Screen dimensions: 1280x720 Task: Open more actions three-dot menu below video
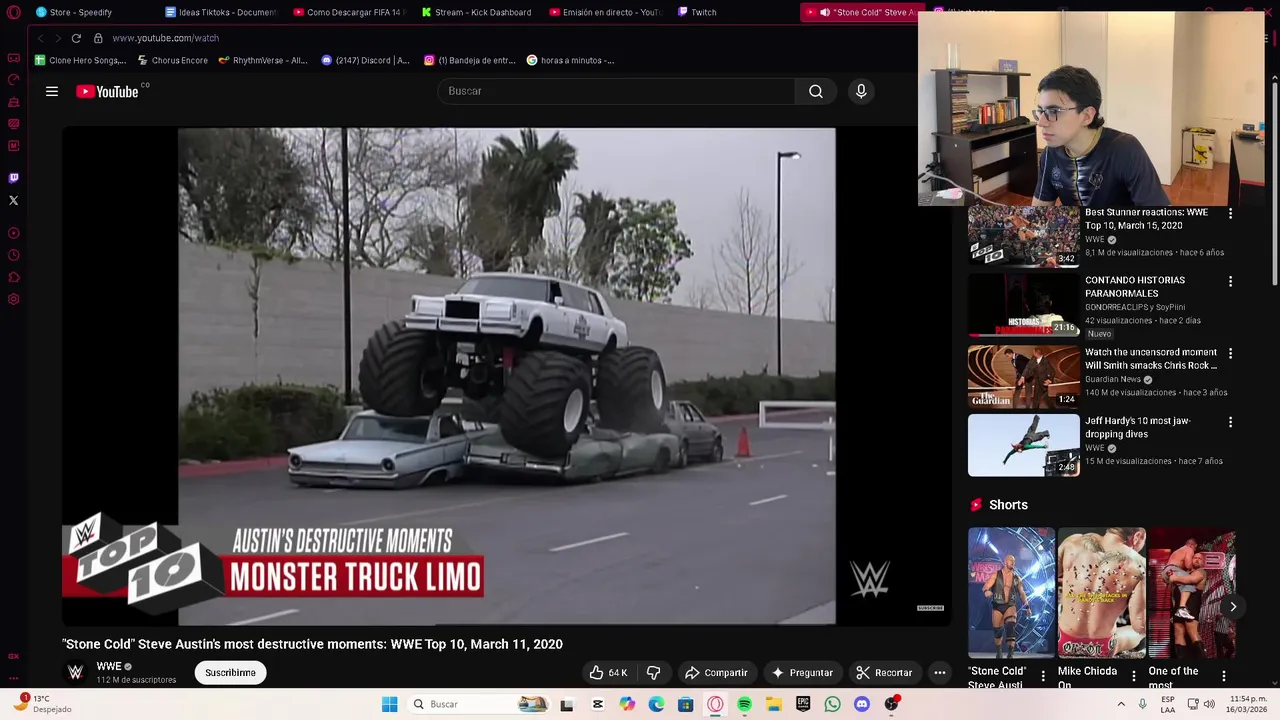[x=939, y=673]
